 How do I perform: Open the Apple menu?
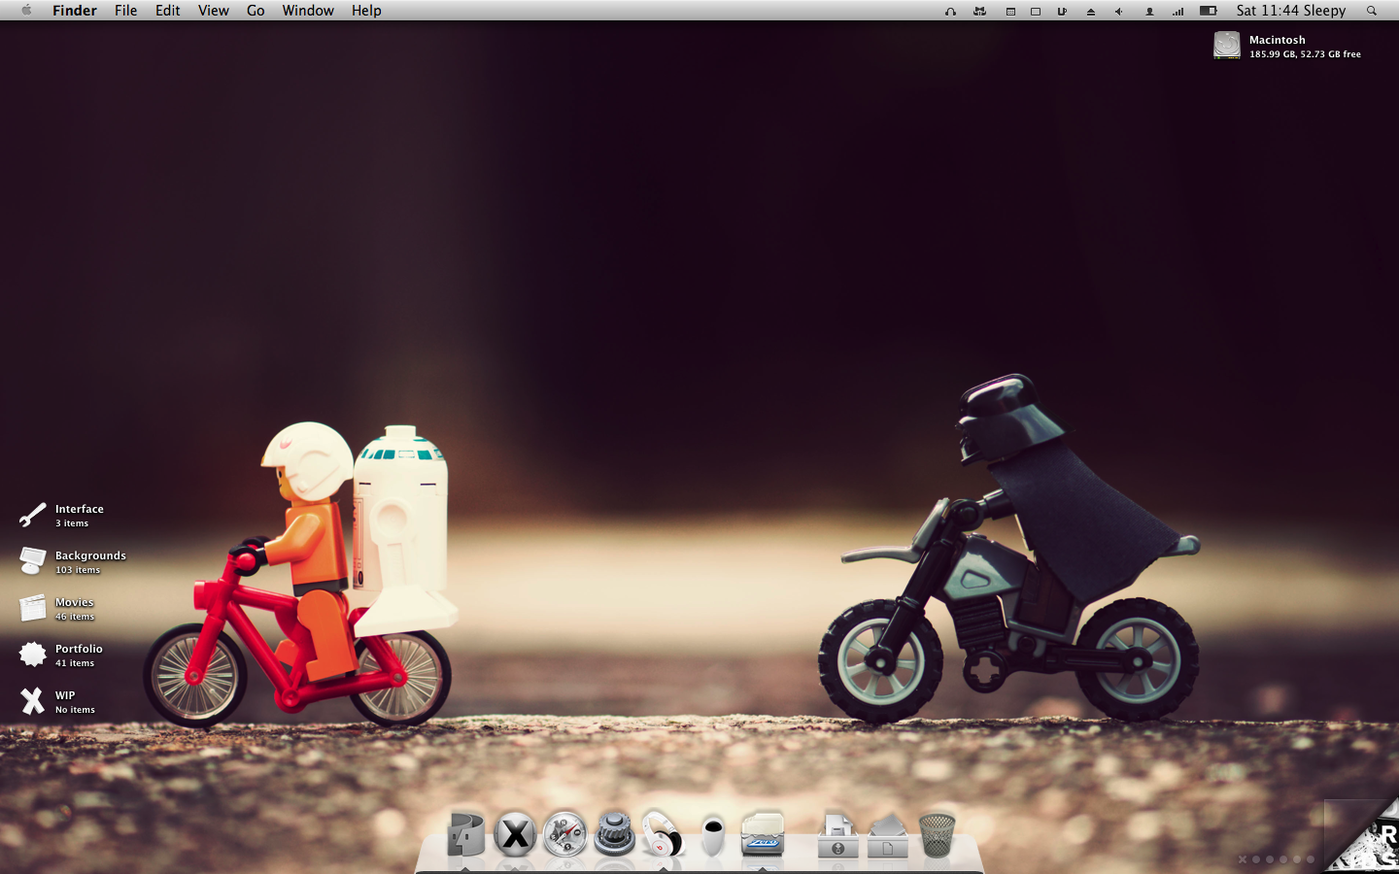(x=27, y=10)
